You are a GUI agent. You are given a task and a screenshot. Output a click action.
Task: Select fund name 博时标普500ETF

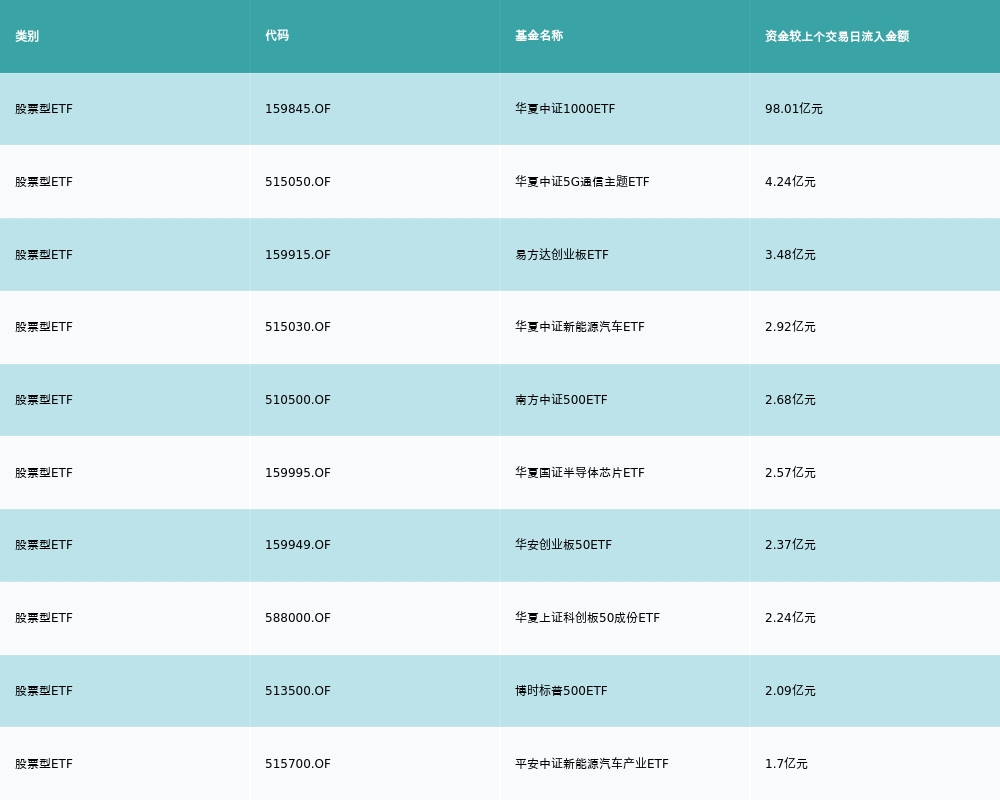pyautogui.click(x=561, y=691)
